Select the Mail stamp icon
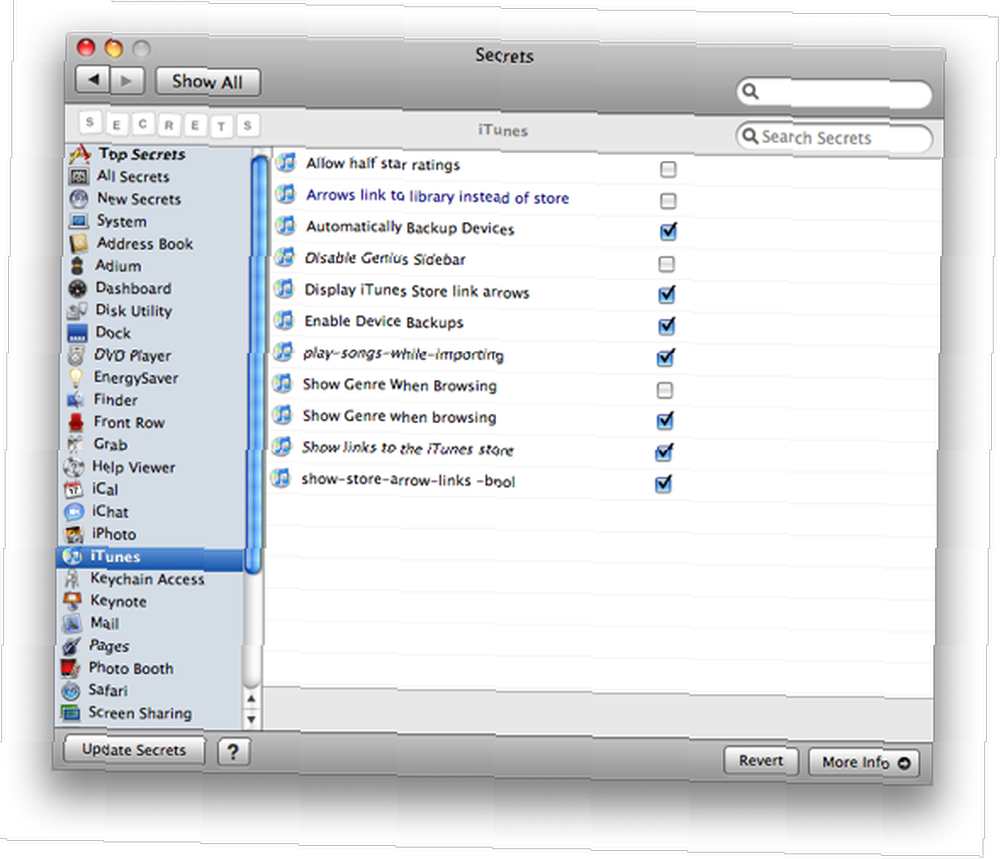Viewport: 1000px width, 859px height. click(72, 623)
